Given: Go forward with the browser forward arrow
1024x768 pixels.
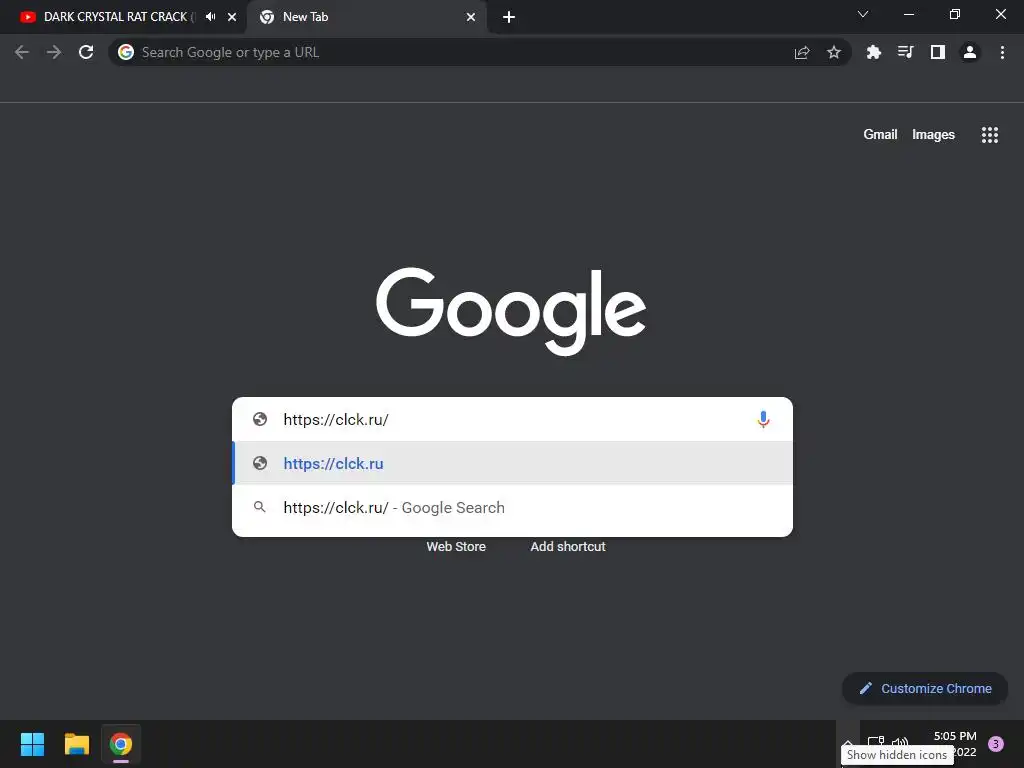Looking at the screenshot, I should pos(54,52).
